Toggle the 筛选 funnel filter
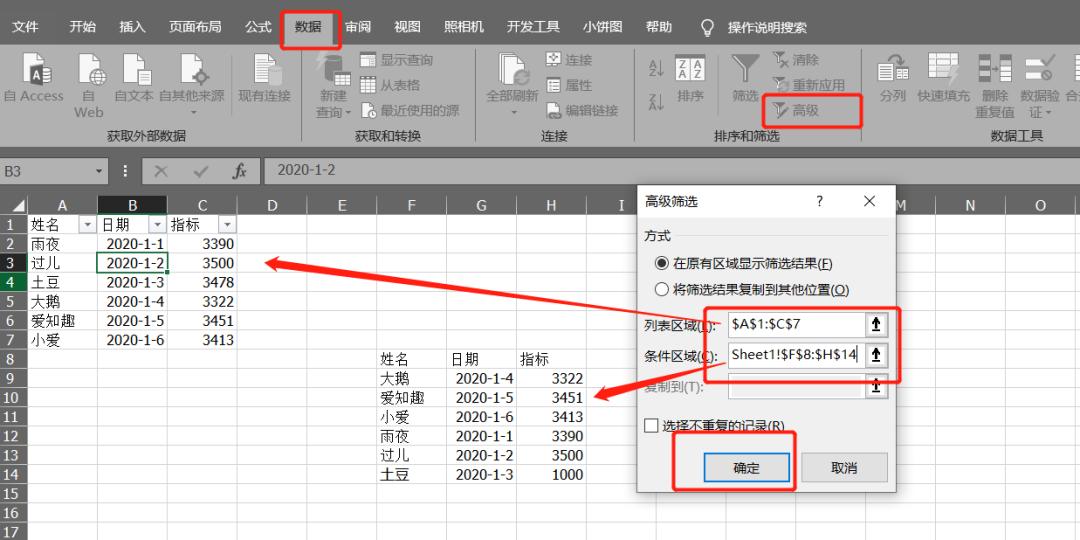 745,79
